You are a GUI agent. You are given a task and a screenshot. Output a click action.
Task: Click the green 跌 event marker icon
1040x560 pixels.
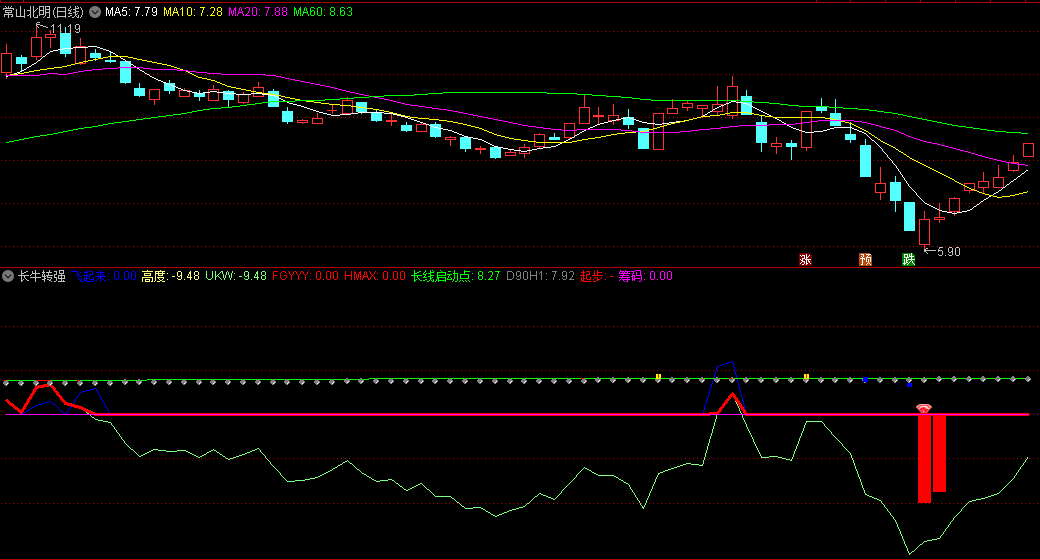pyautogui.click(x=908, y=259)
